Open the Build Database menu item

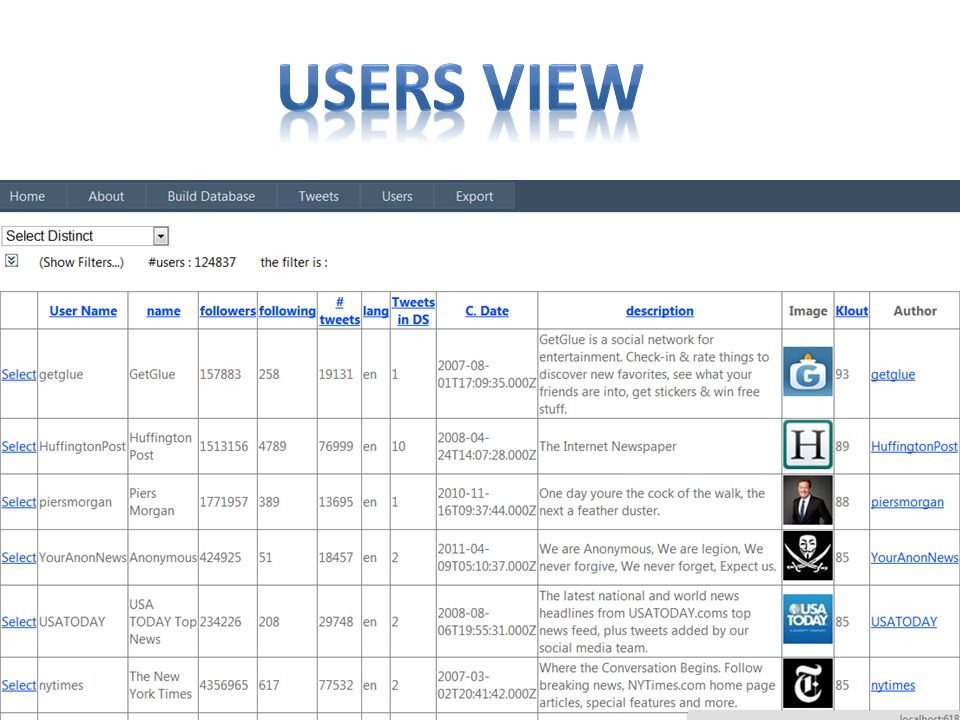(x=211, y=196)
